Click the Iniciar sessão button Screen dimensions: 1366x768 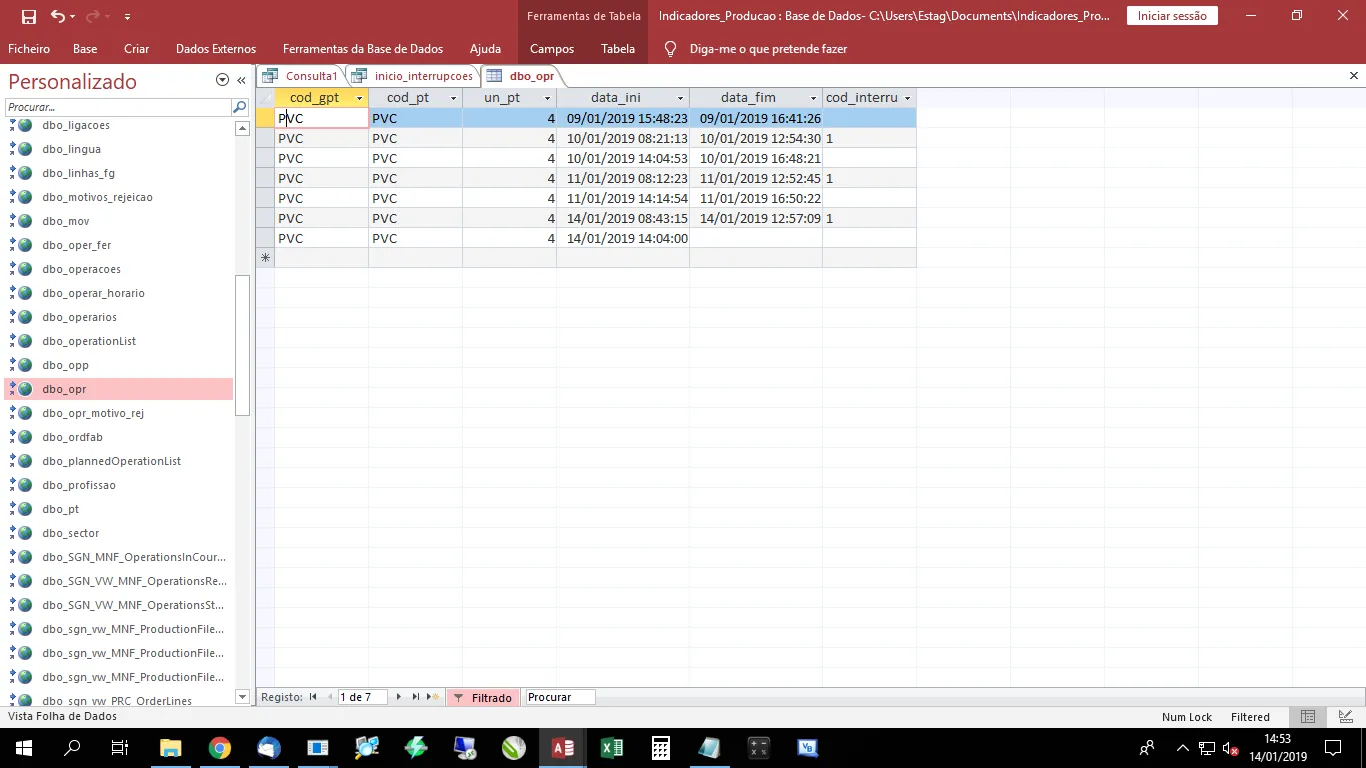[x=1172, y=16]
